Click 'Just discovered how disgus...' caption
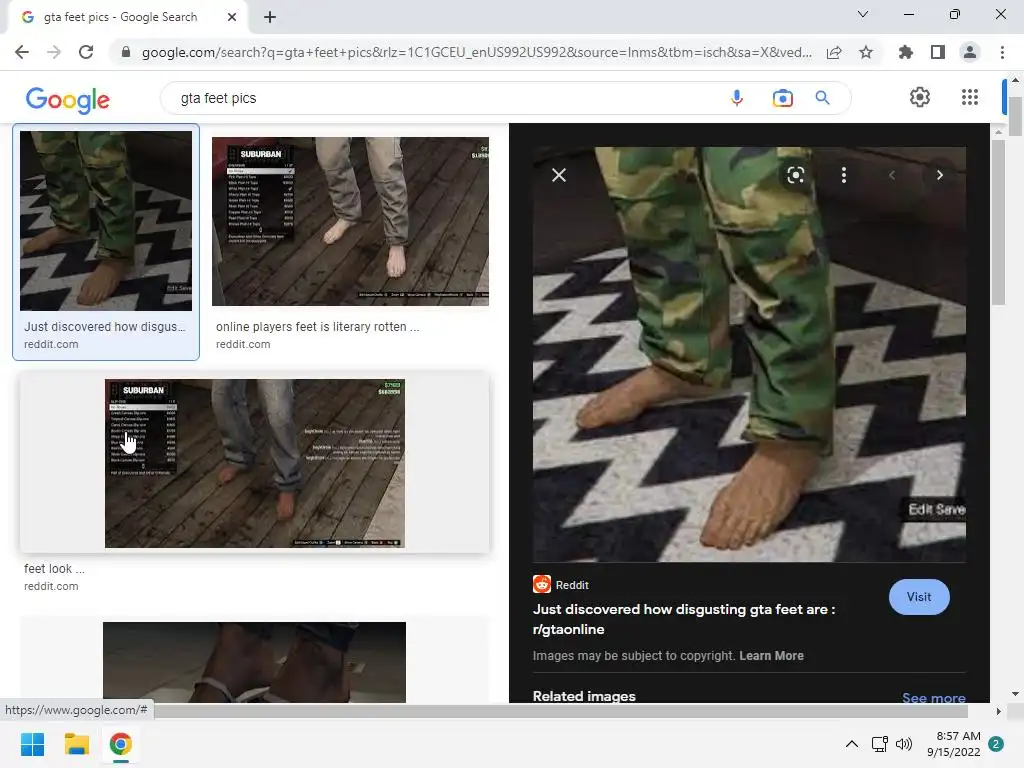Screen dimensions: 1024x768 pos(104,327)
